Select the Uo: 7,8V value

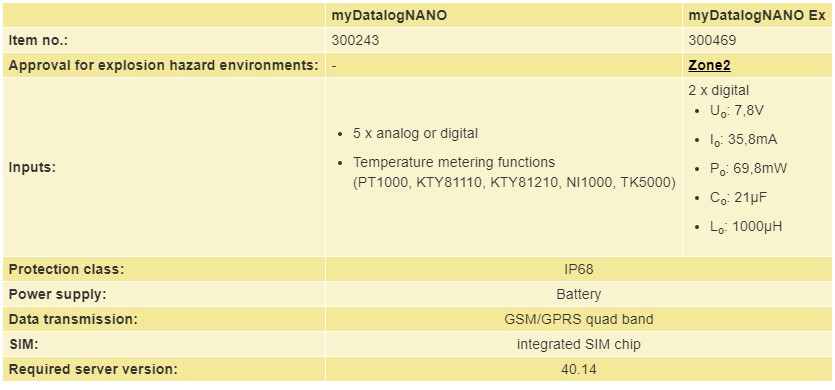(x=738, y=111)
